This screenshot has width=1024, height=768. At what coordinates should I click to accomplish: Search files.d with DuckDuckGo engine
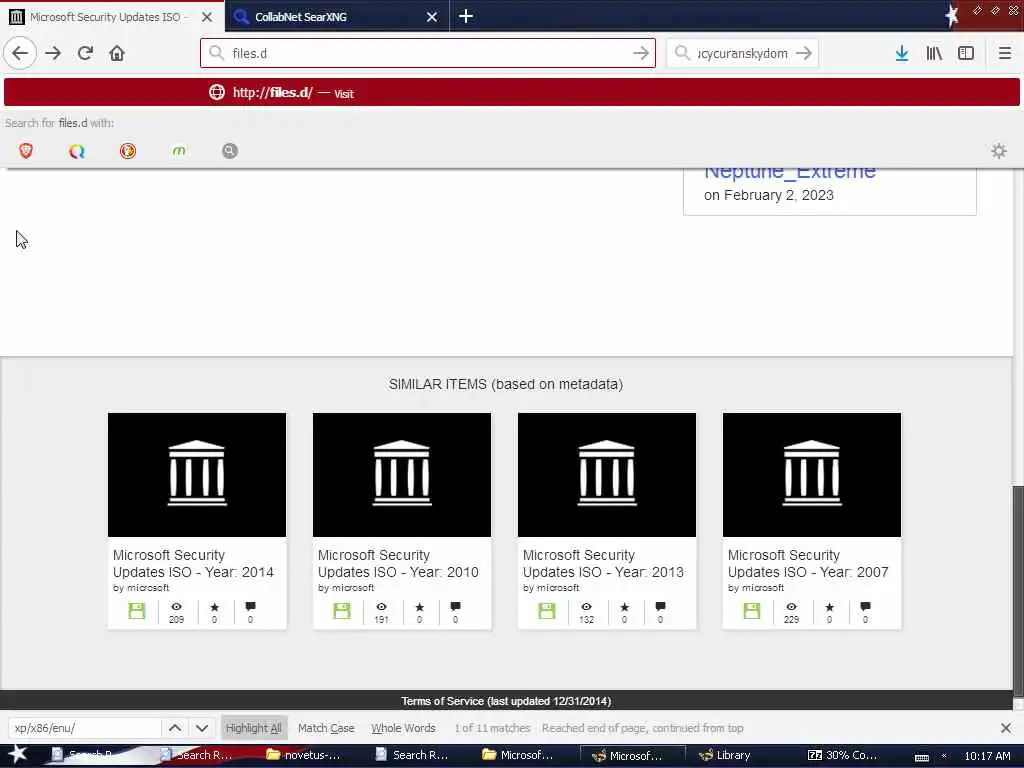[128, 151]
